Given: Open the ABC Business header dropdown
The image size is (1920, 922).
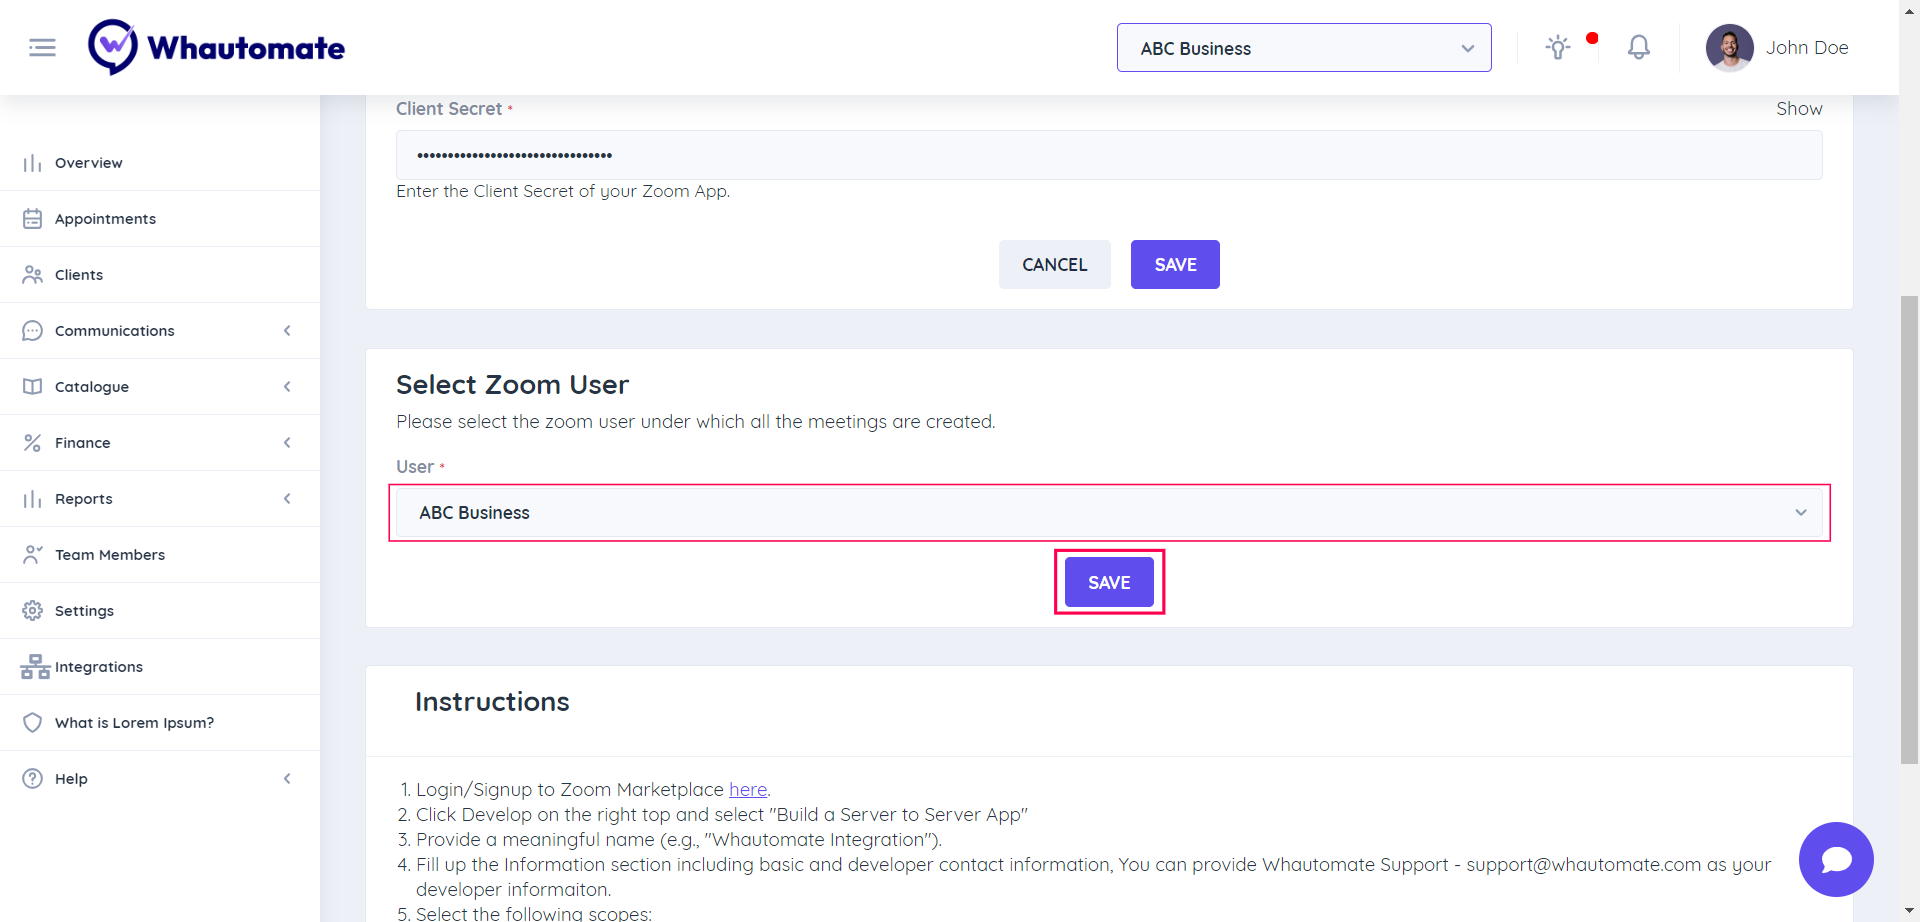Looking at the screenshot, I should [x=1303, y=48].
